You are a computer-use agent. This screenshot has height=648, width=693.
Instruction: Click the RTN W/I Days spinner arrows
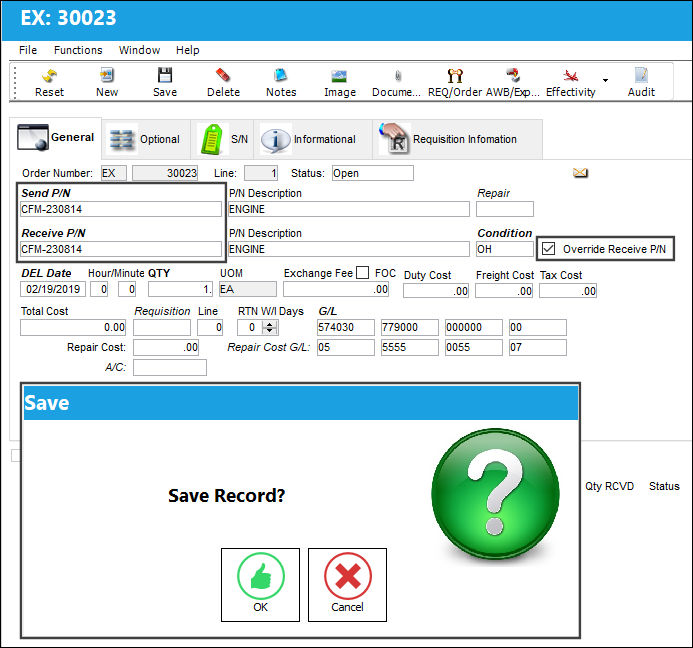coord(270,328)
